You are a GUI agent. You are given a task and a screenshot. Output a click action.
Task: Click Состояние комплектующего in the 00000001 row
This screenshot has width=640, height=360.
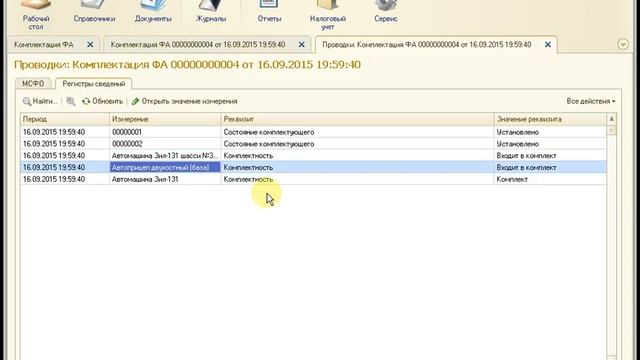[269, 132]
